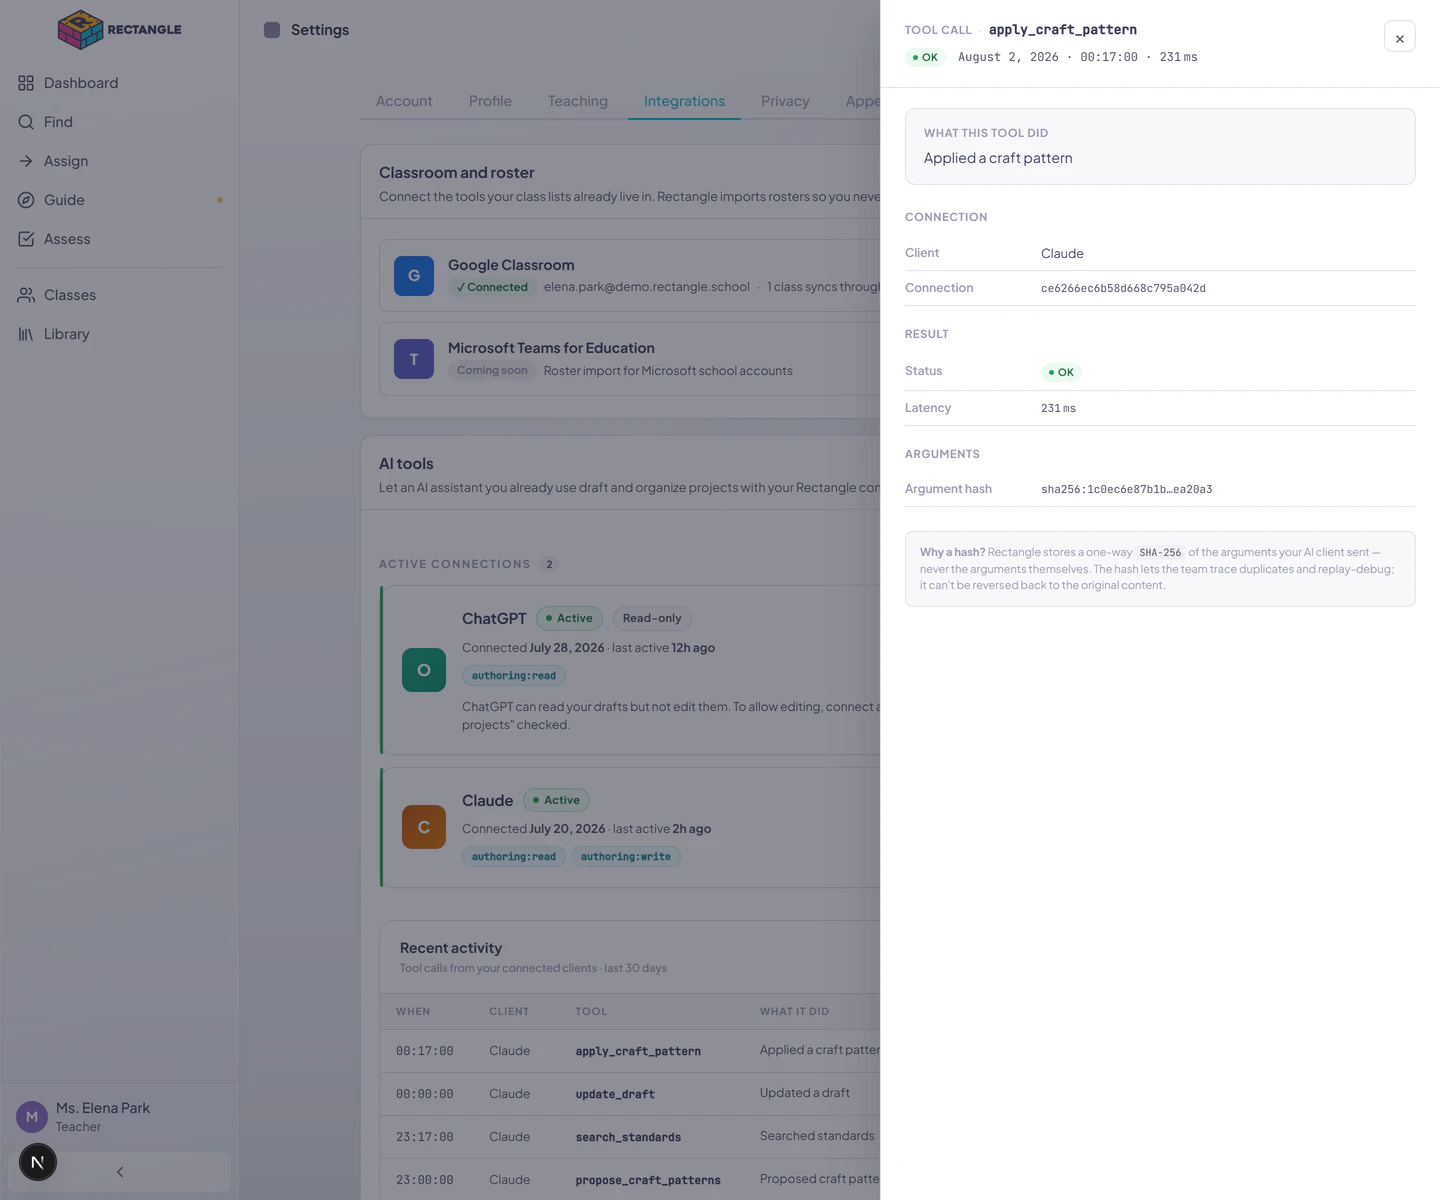Click the authoring:write scope tag on Claude
Viewport: 1440px width, 1200px height.
626,857
